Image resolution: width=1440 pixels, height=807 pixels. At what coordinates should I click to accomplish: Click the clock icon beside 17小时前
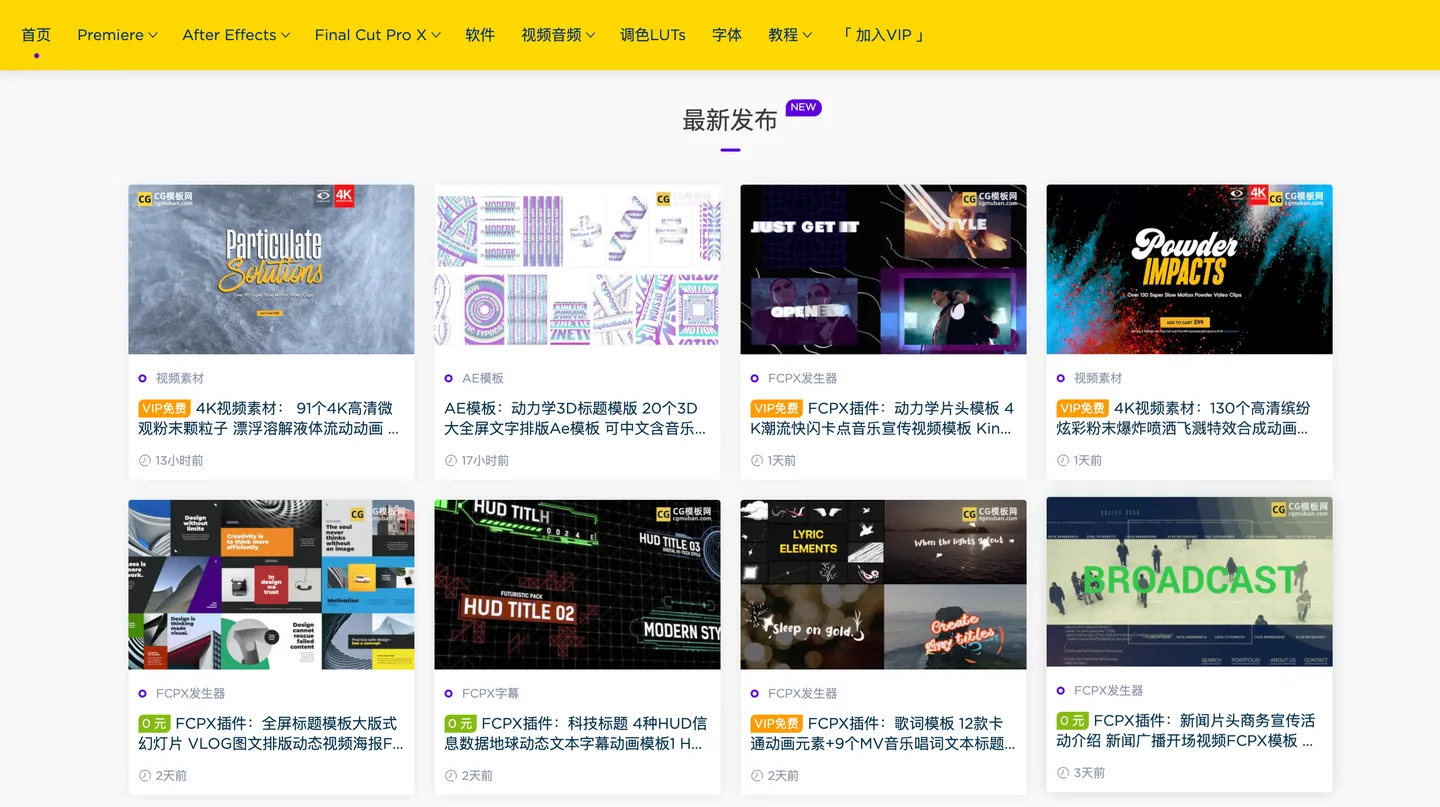[x=451, y=460]
